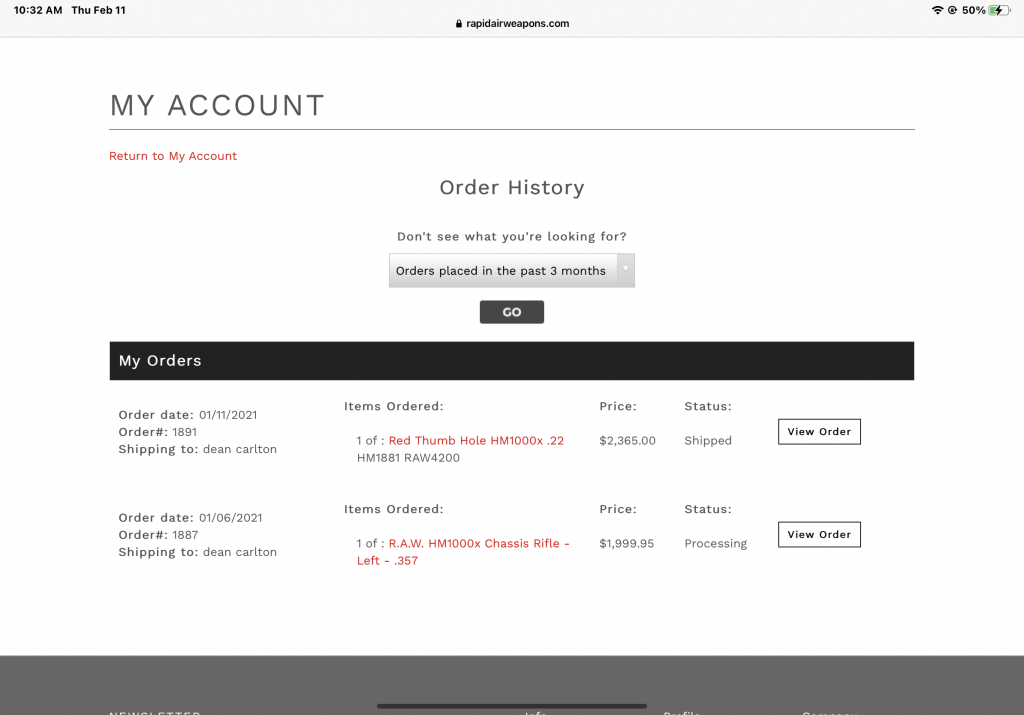1024x715 pixels.
Task: Click the dropdown arrow beside 3 months
Action: pos(626,270)
